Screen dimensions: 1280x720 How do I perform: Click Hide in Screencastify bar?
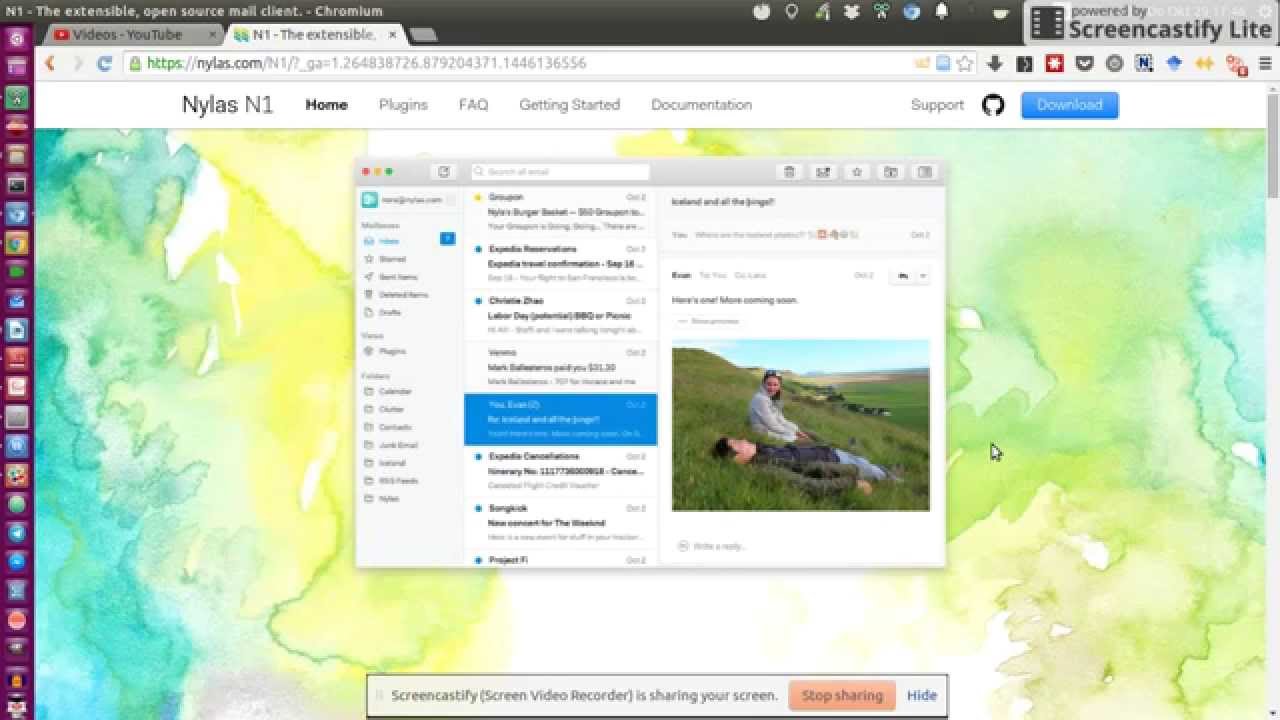(922, 695)
